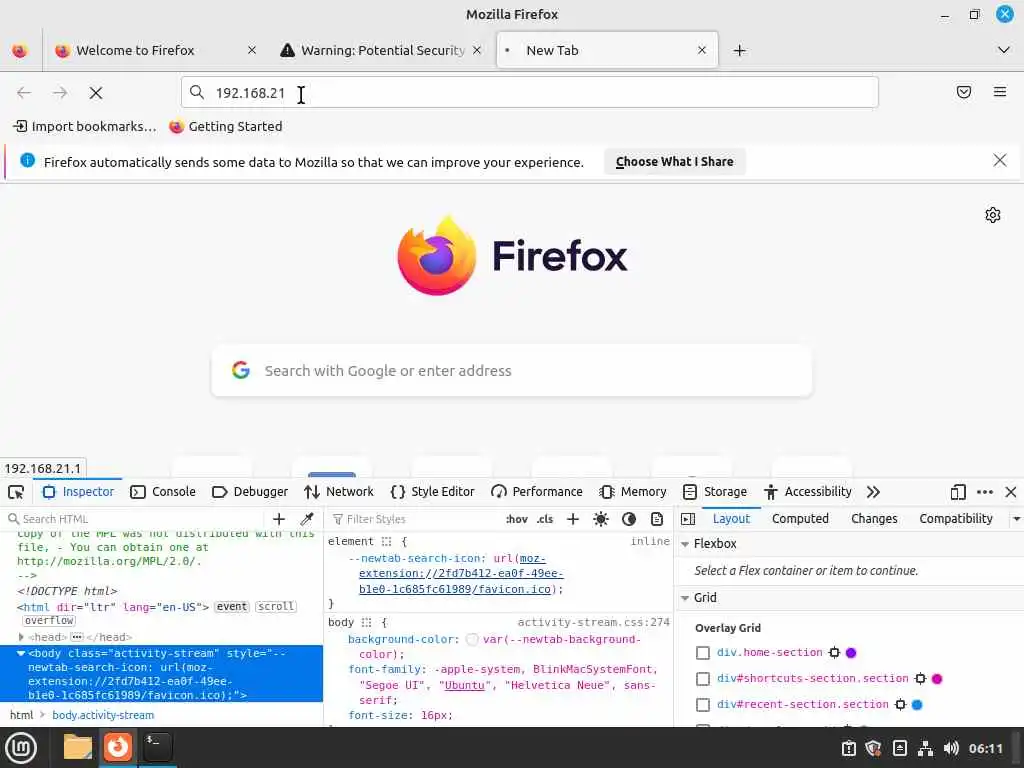Close the Potential Security warning tab
The image size is (1024, 768).
tap(477, 50)
